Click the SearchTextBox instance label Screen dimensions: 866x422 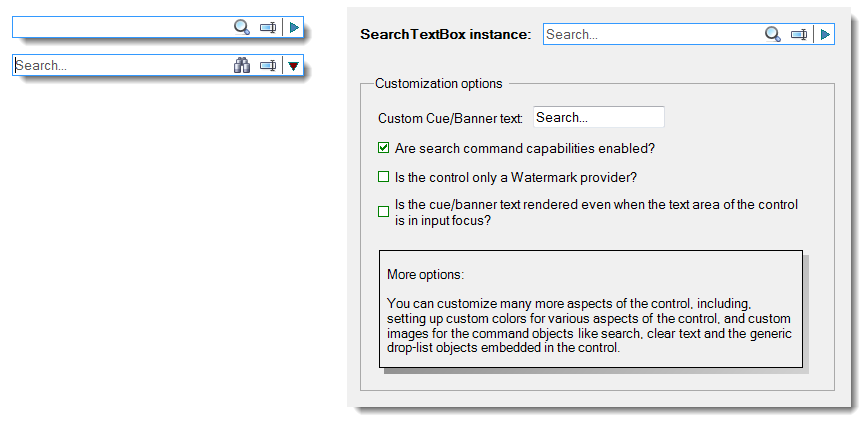point(446,34)
